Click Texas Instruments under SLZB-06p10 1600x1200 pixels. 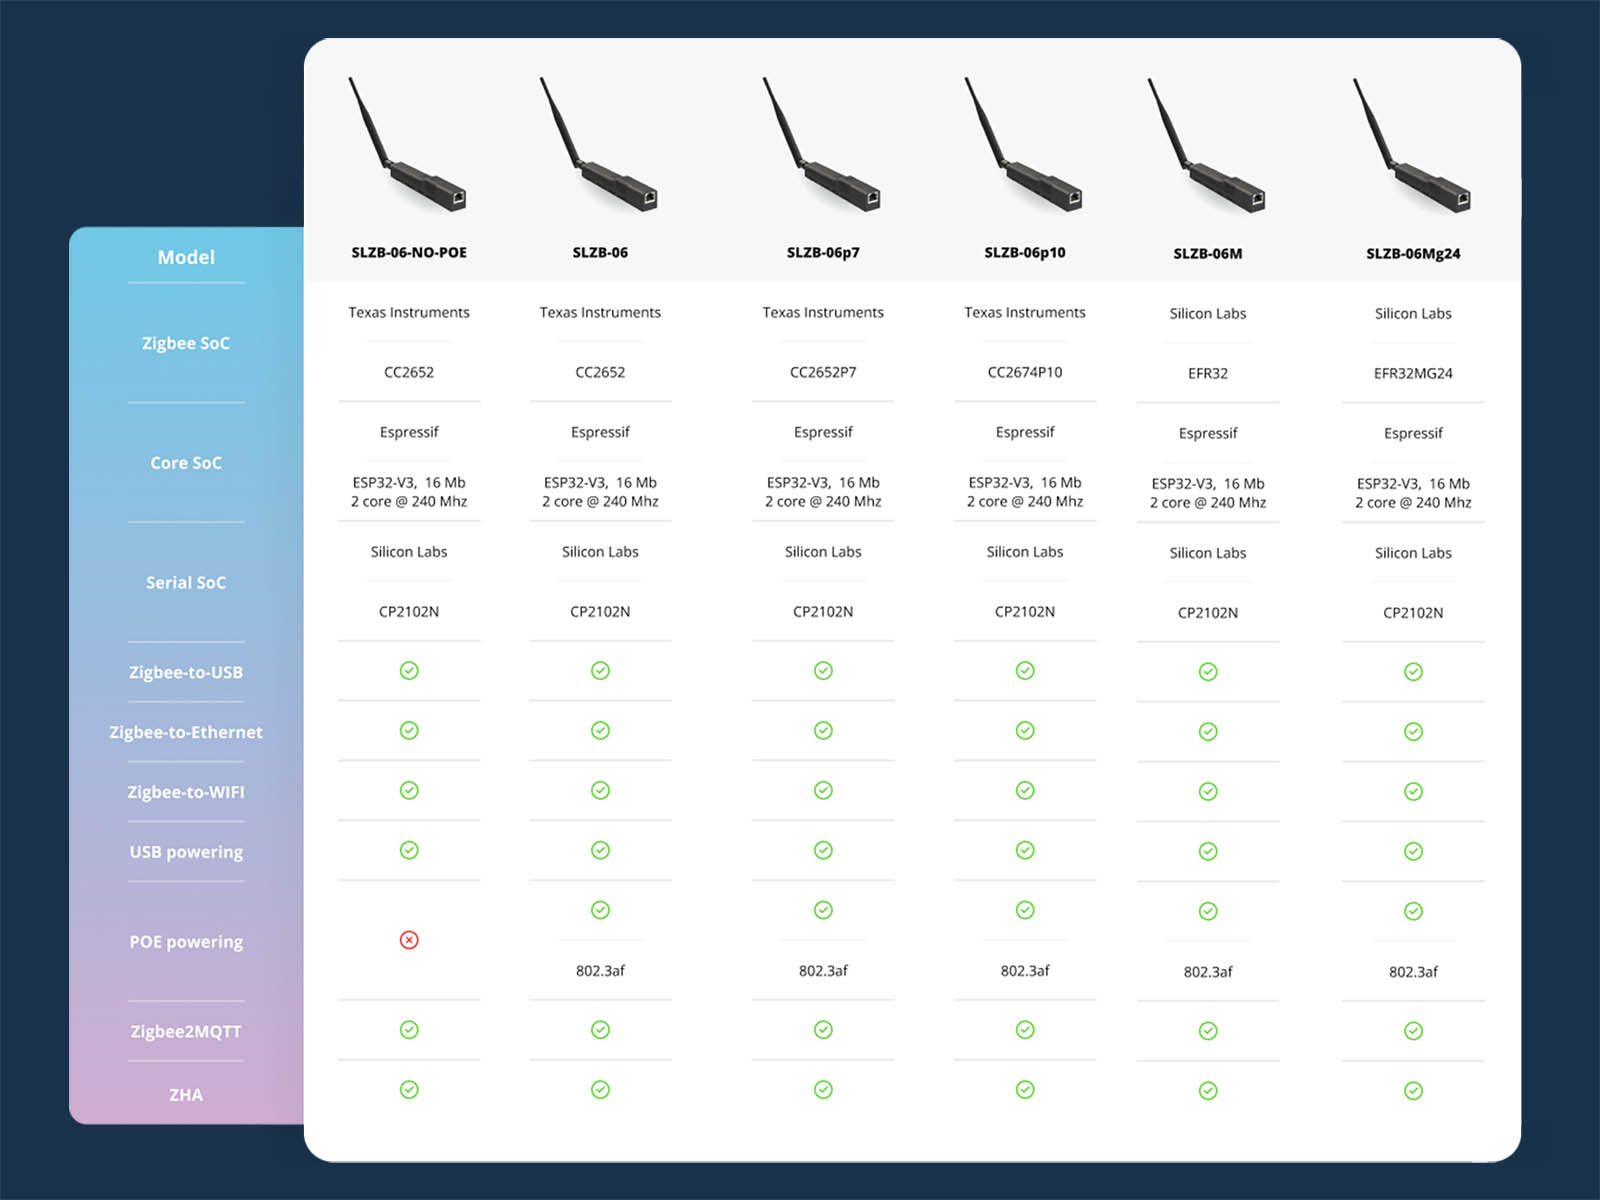click(x=1025, y=312)
